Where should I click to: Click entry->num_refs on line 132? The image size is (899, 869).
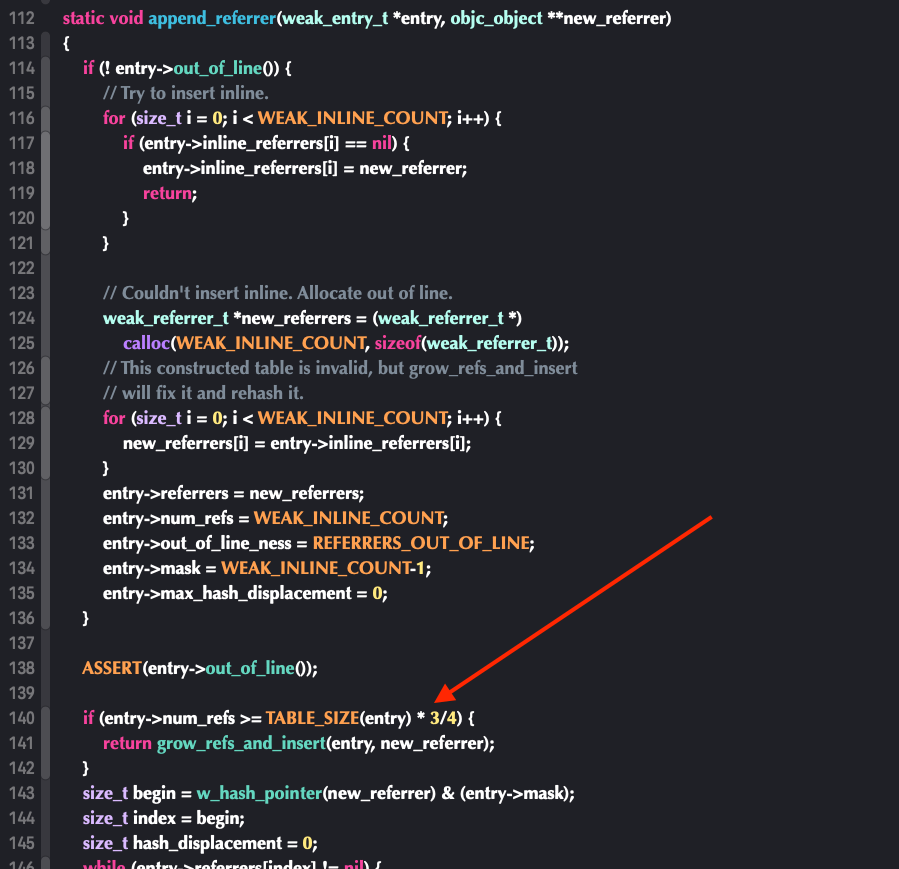tap(168, 518)
